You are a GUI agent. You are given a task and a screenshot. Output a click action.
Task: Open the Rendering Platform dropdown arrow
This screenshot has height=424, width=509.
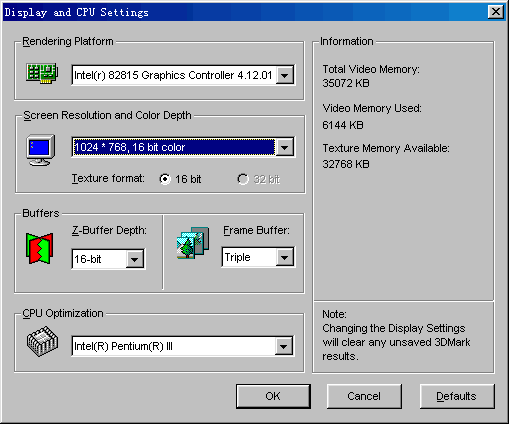click(x=285, y=75)
